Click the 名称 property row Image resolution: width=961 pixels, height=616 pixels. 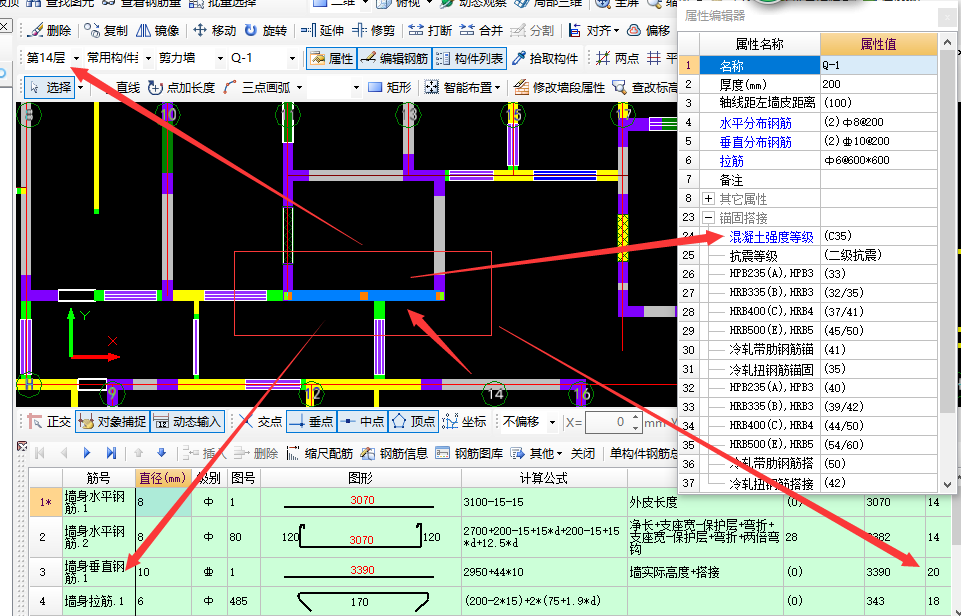click(808, 65)
